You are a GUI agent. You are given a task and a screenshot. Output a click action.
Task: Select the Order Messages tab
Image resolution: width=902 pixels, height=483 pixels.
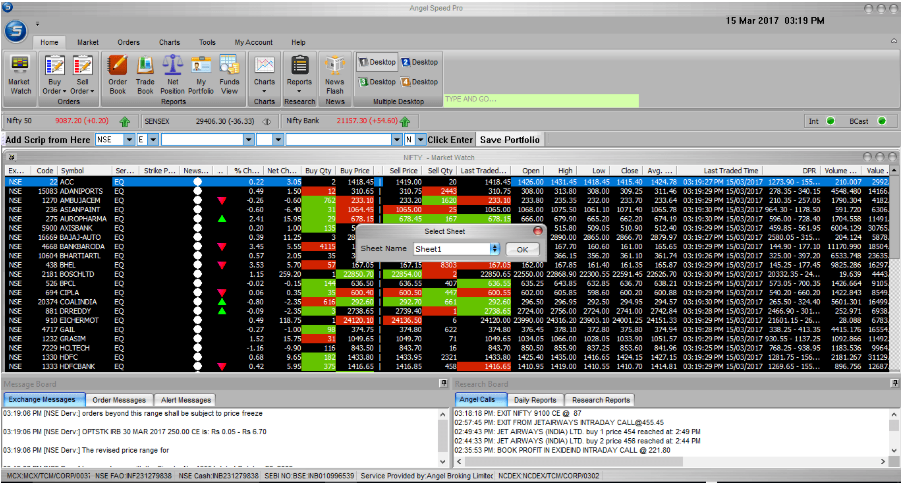click(x=120, y=400)
